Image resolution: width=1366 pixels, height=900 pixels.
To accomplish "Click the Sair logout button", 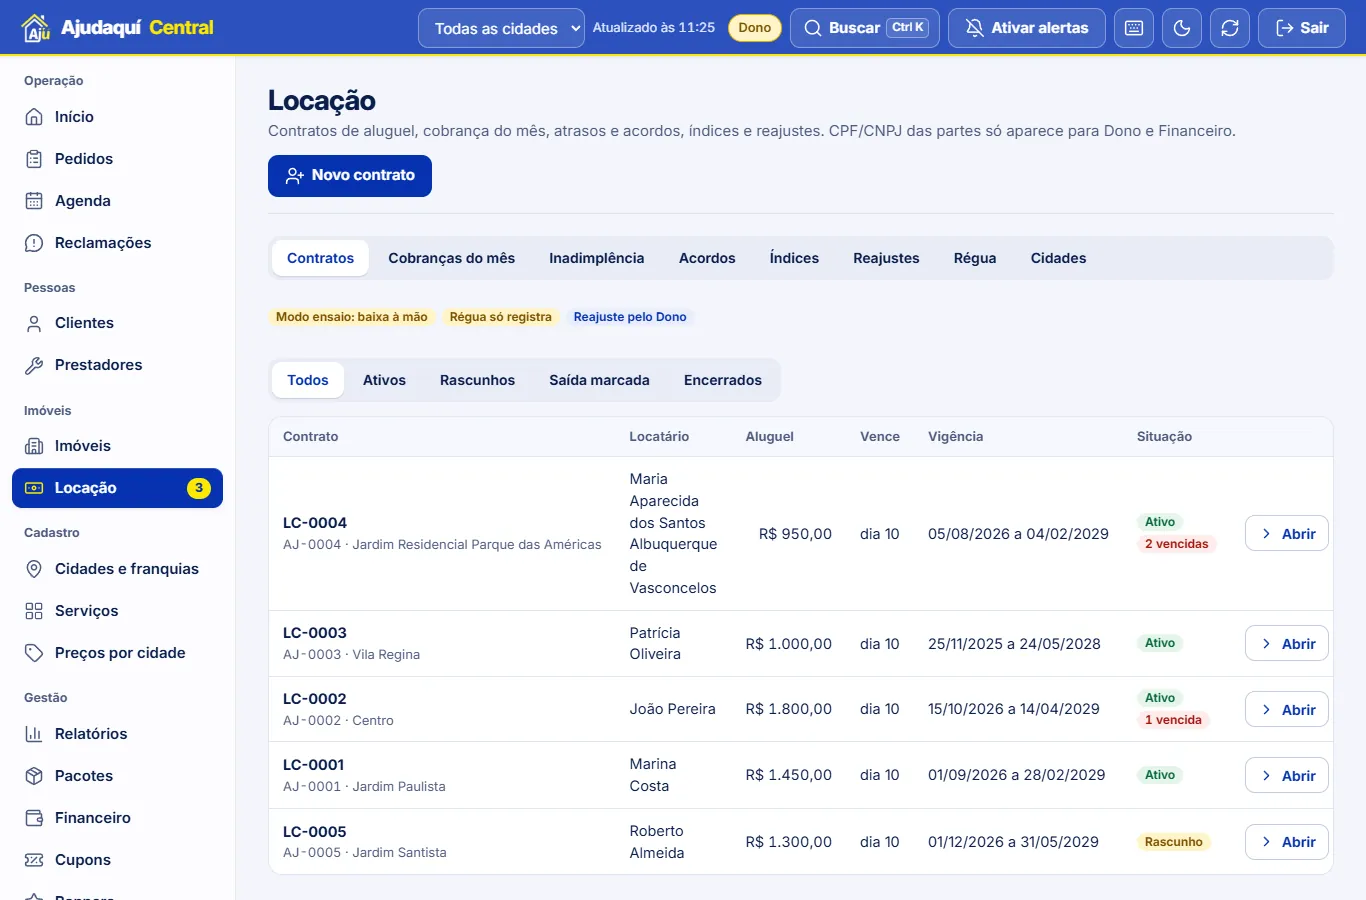I will [x=1302, y=28].
